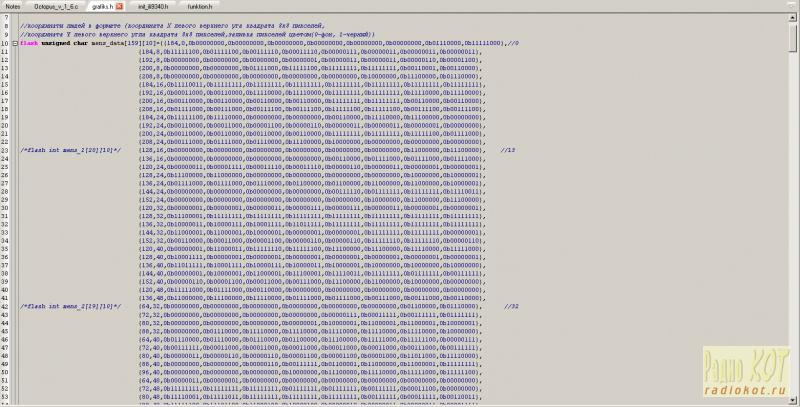This screenshot has height=407, width=800.
Task: Open the Octopus_v_1_6.c file tab
Action: [56, 6]
